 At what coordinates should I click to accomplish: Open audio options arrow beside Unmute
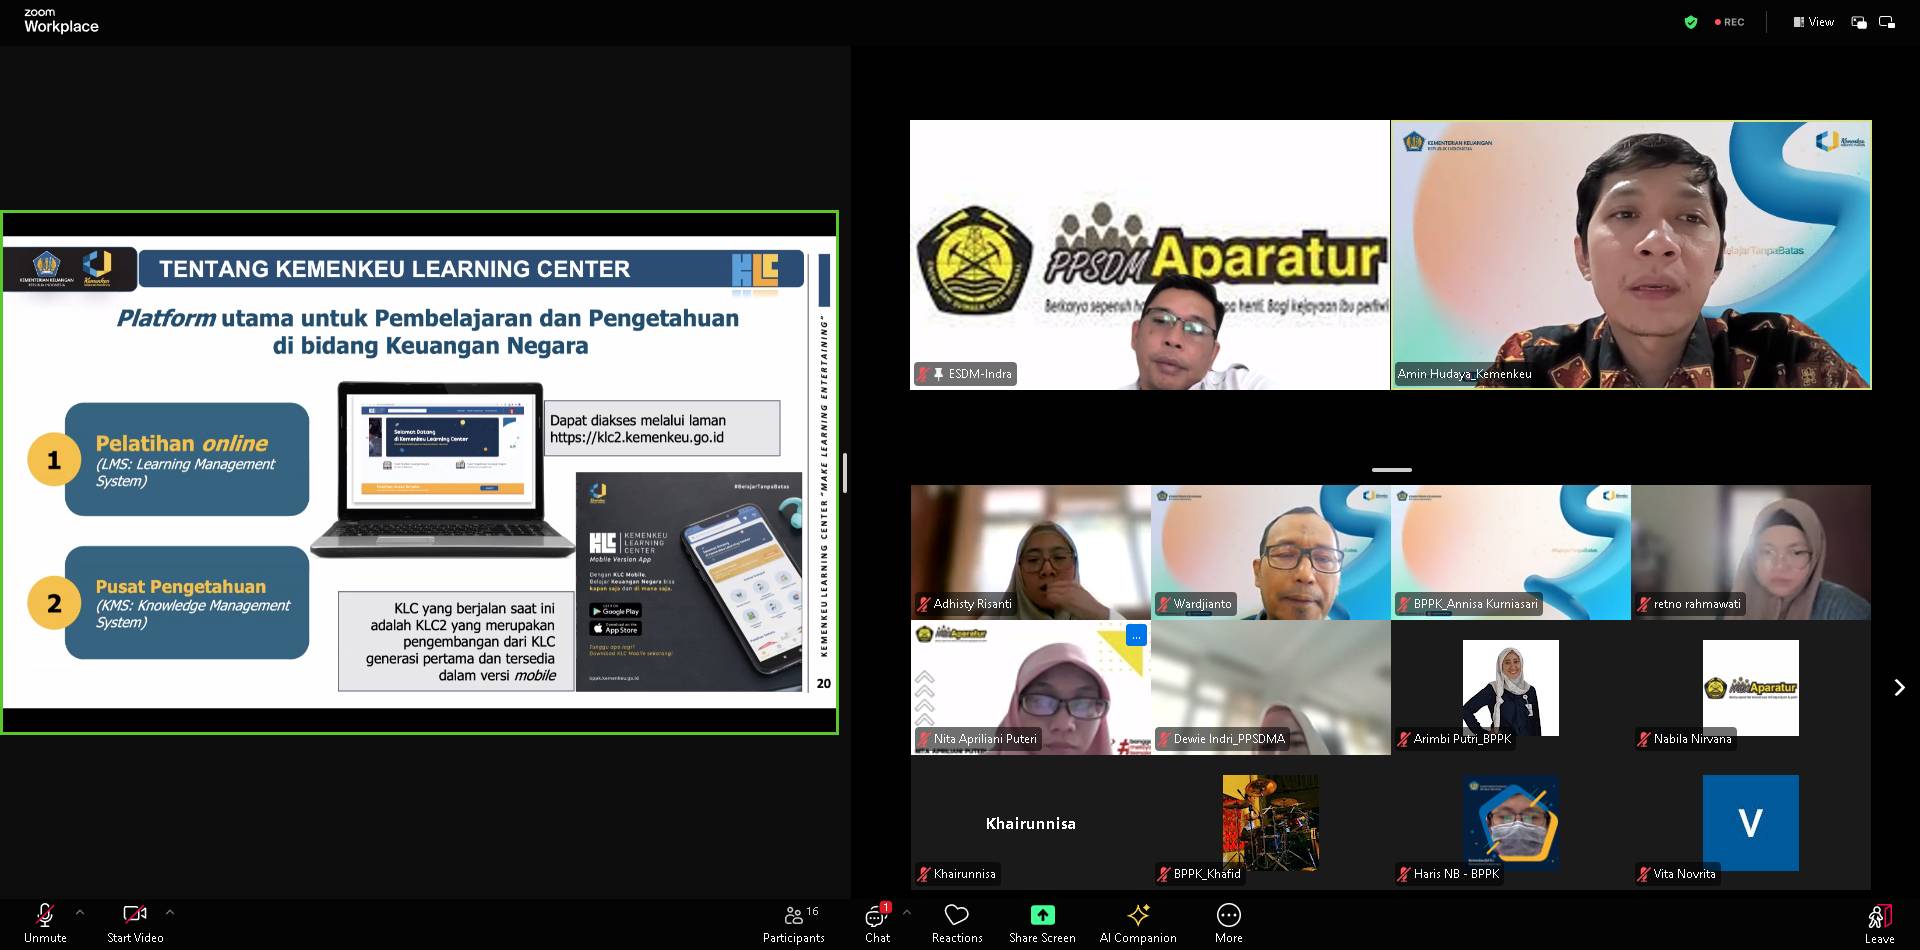click(x=80, y=912)
